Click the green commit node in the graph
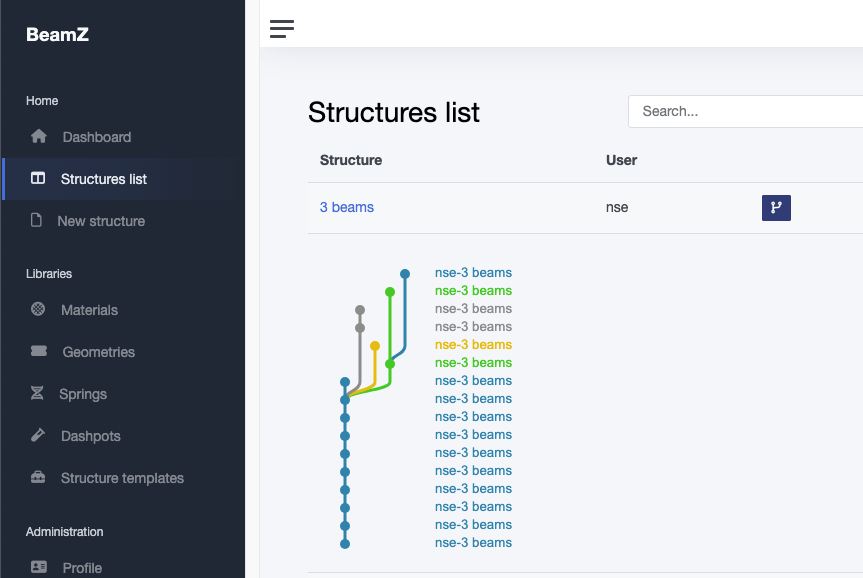 389,292
